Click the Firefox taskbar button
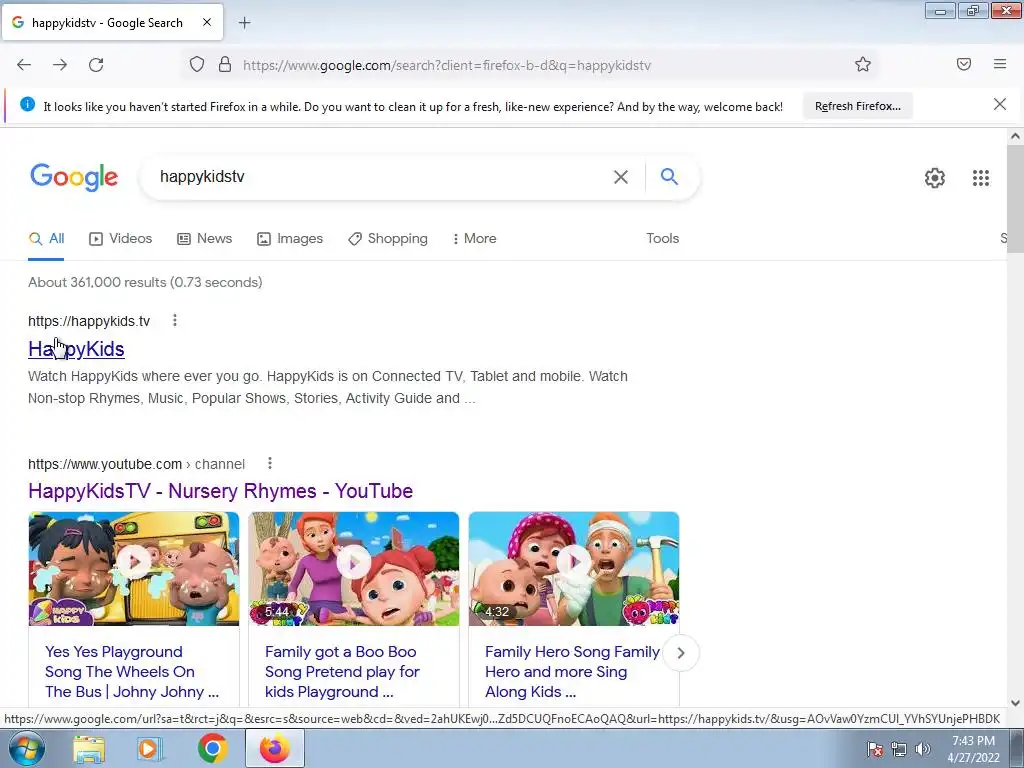 (274, 748)
